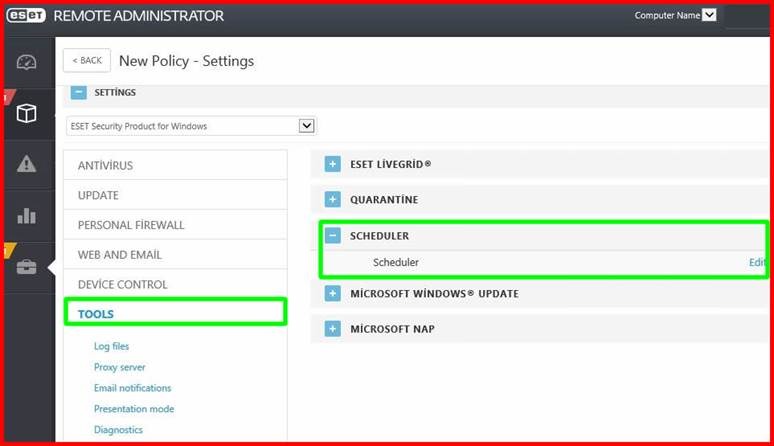Collapse the SCHEDULER section

click(333, 235)
